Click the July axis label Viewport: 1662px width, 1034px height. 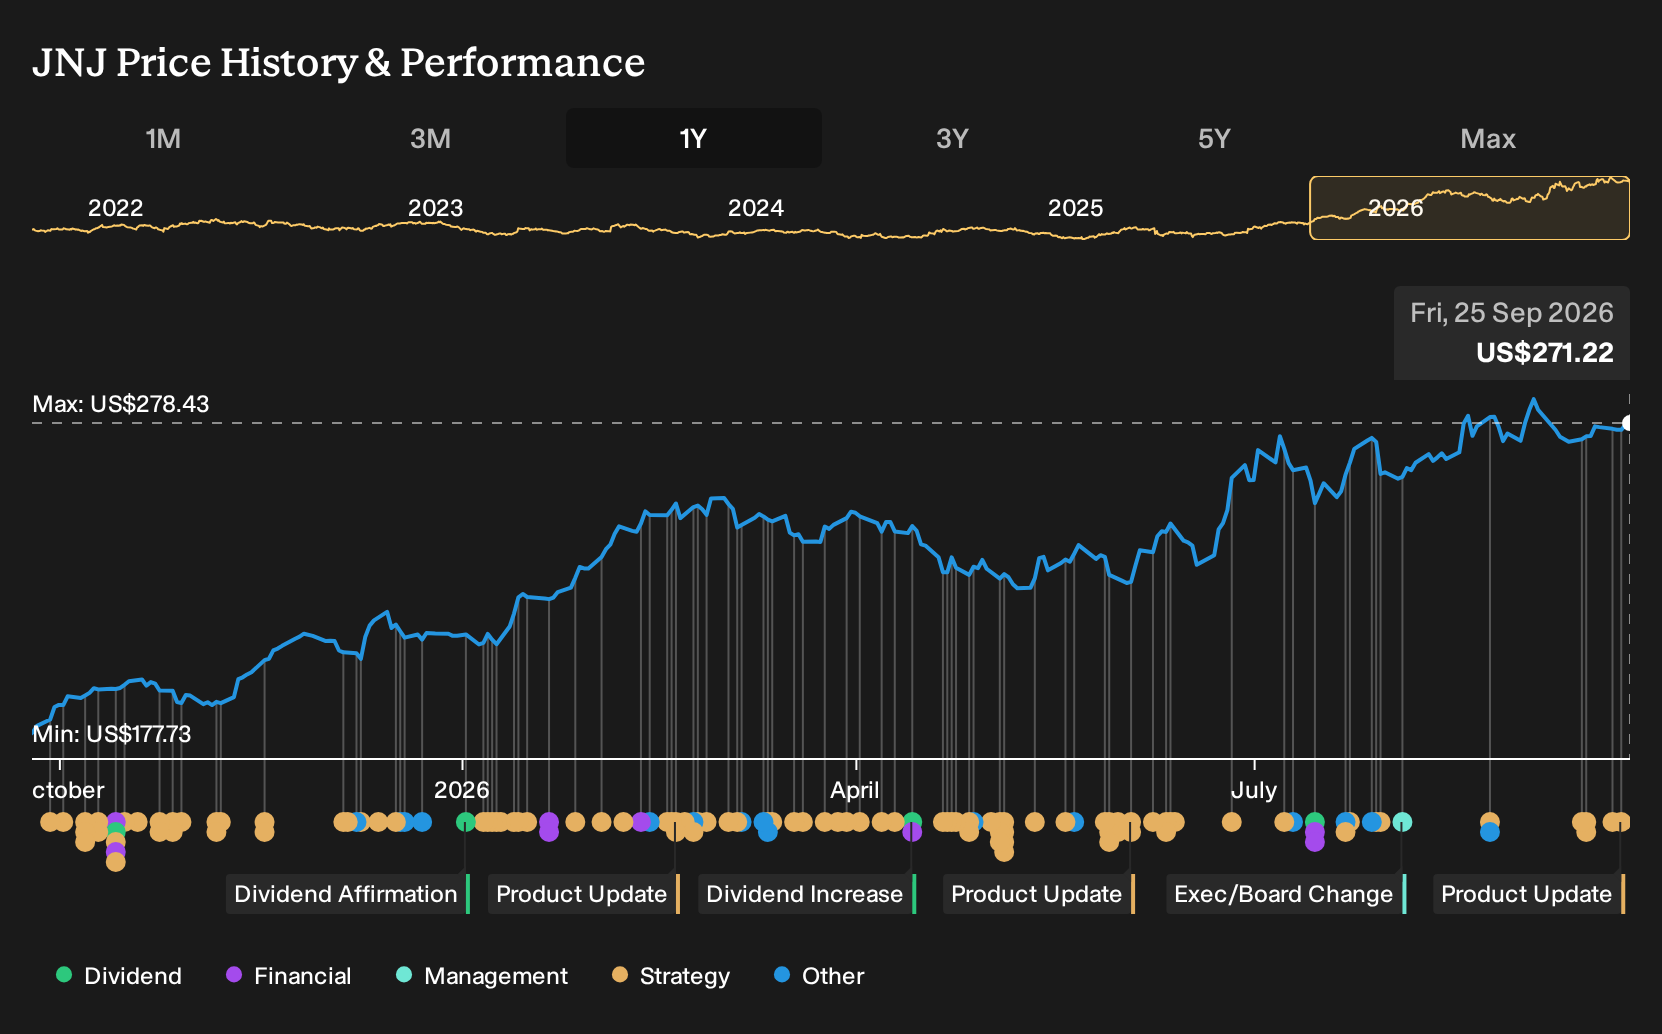(x=1254, y=790)
